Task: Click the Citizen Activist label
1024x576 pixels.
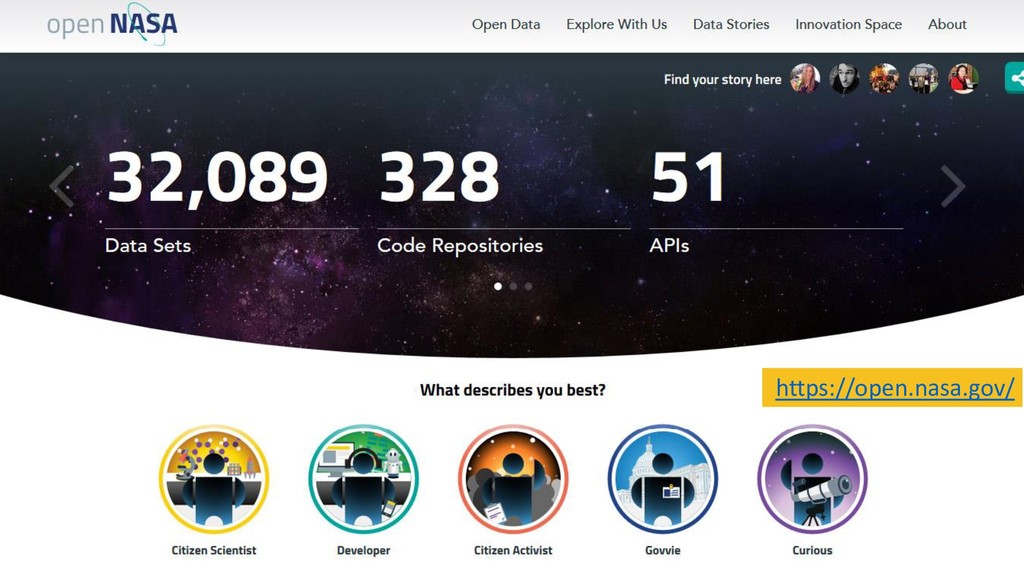Action: pos(513,551)
